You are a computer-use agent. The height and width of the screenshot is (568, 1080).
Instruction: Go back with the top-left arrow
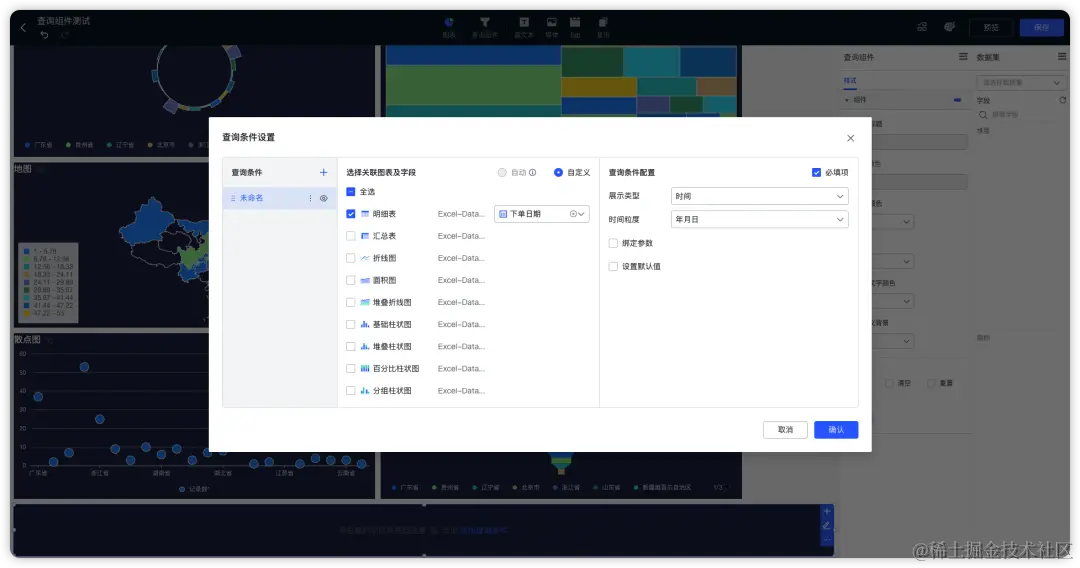(23, 28)
